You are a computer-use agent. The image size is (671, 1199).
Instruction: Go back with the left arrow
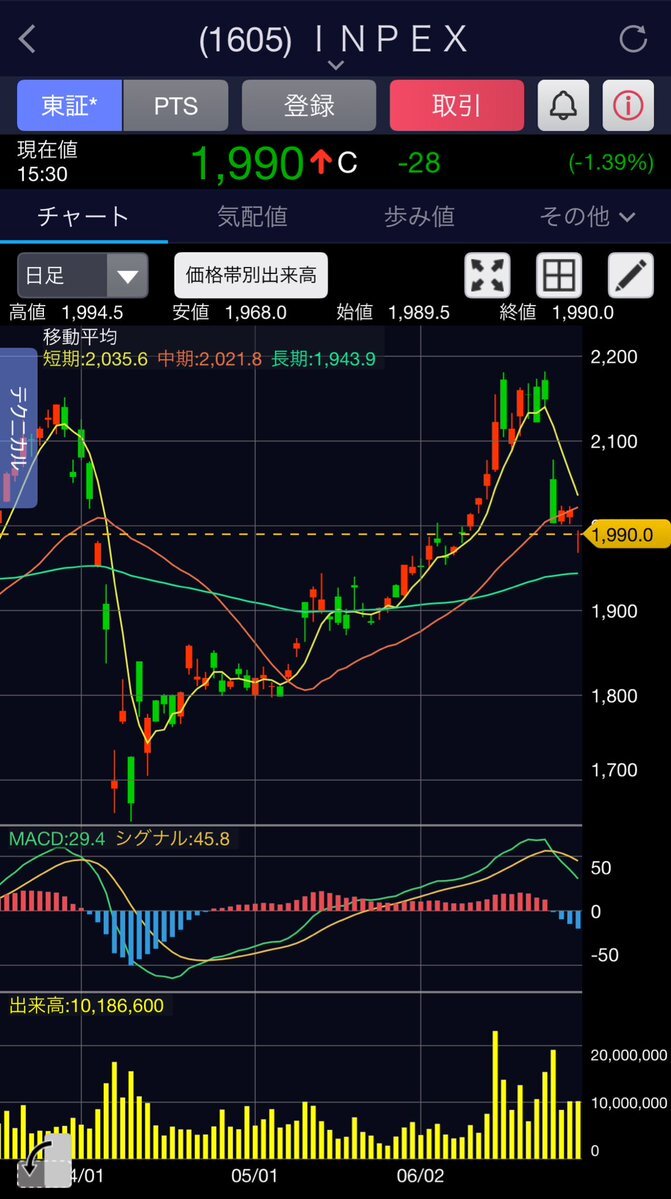28,39
